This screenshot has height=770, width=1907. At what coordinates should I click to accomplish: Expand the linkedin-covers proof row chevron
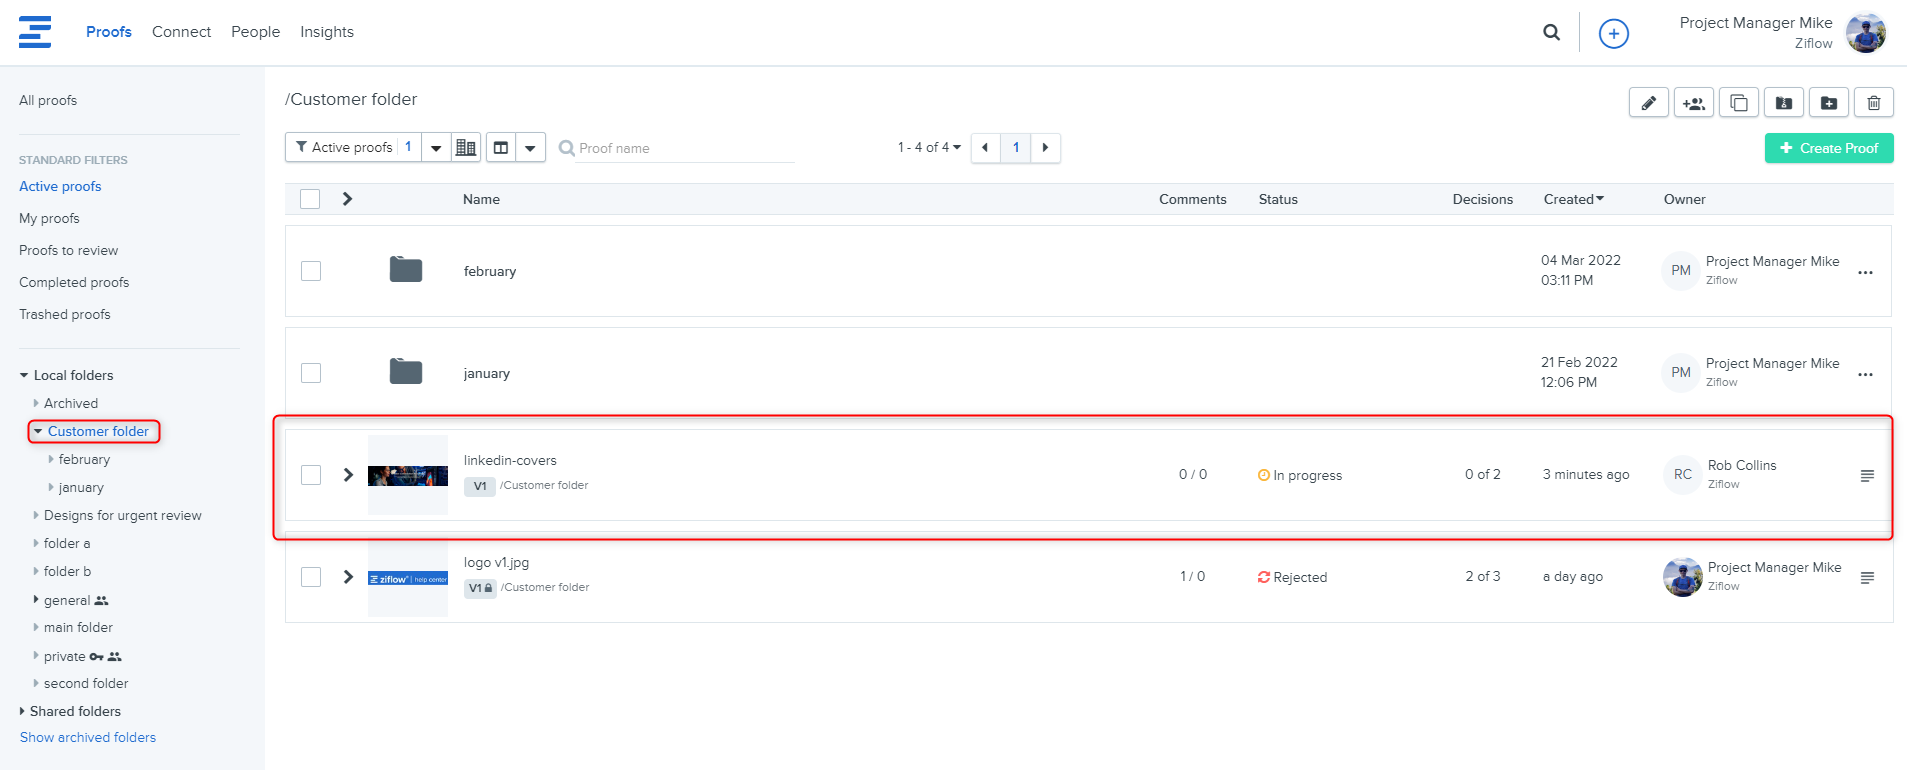[x=348, y=475]
